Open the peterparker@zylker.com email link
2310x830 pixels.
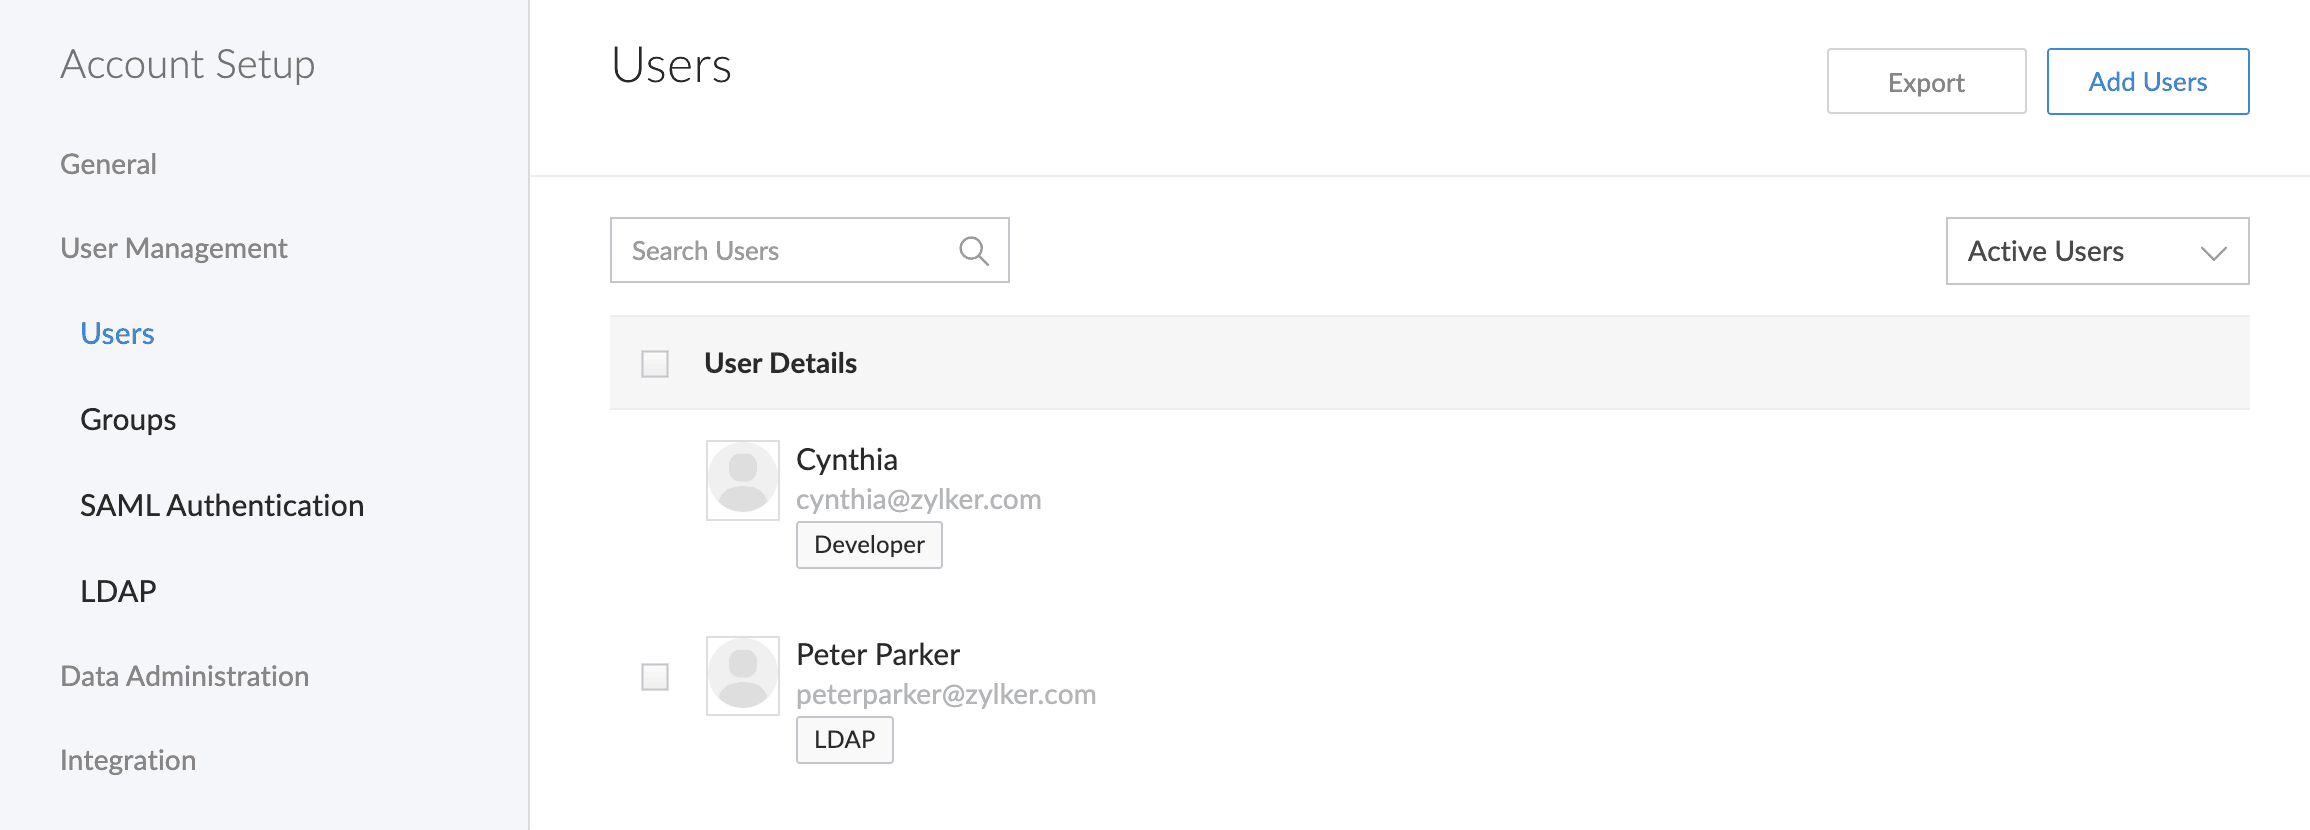point(946,694)
